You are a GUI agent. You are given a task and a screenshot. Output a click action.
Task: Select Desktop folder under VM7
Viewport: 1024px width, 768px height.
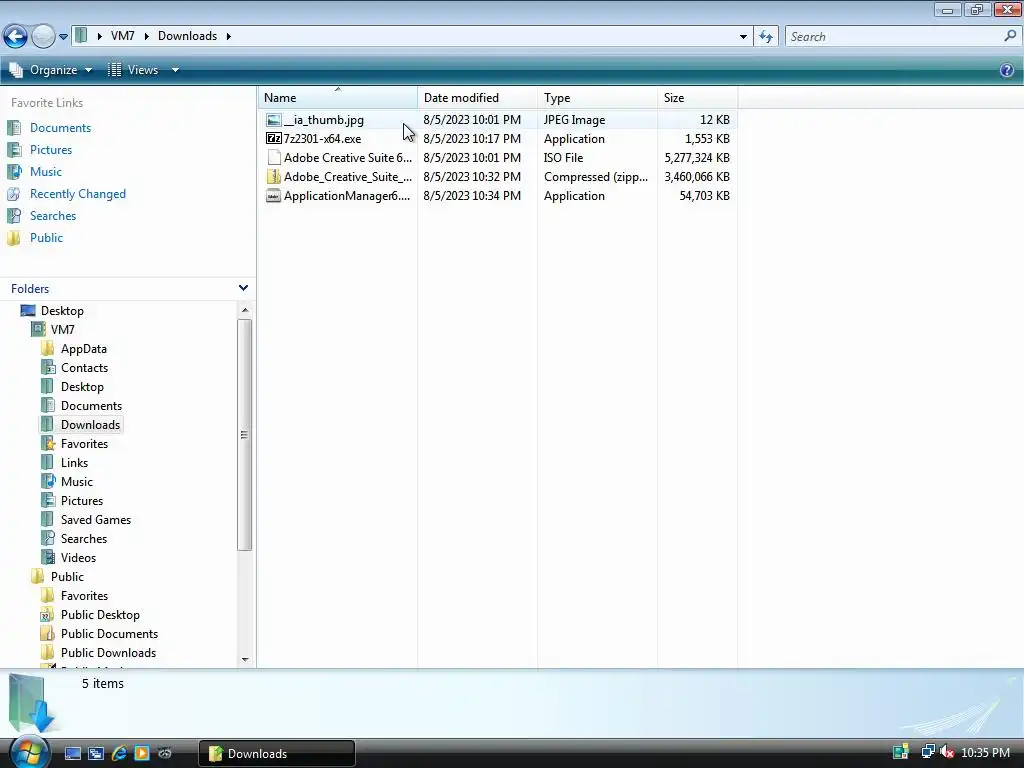pyautogui.click(x=82, y=387)
